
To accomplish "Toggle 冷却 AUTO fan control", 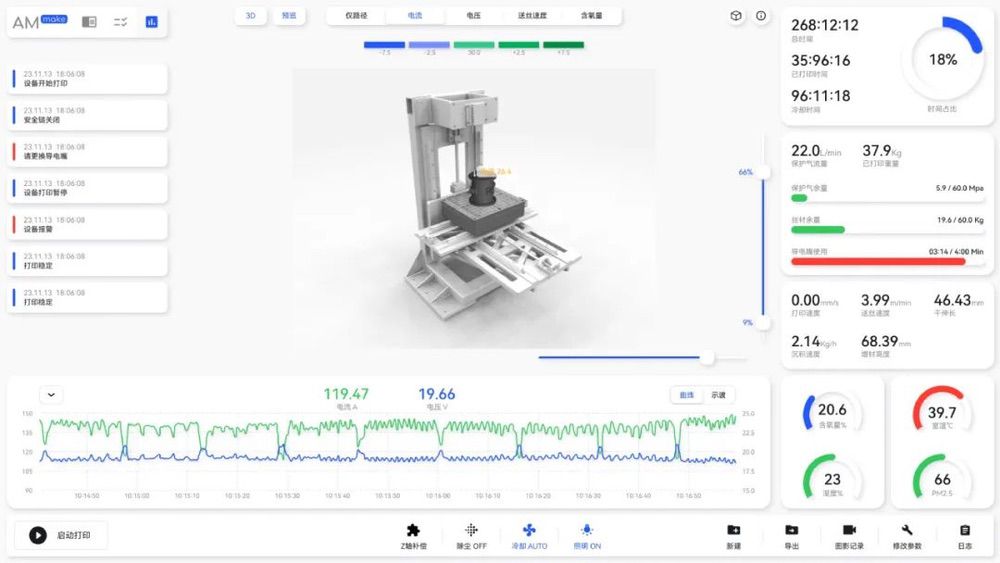I will click(x=529, y=536).
